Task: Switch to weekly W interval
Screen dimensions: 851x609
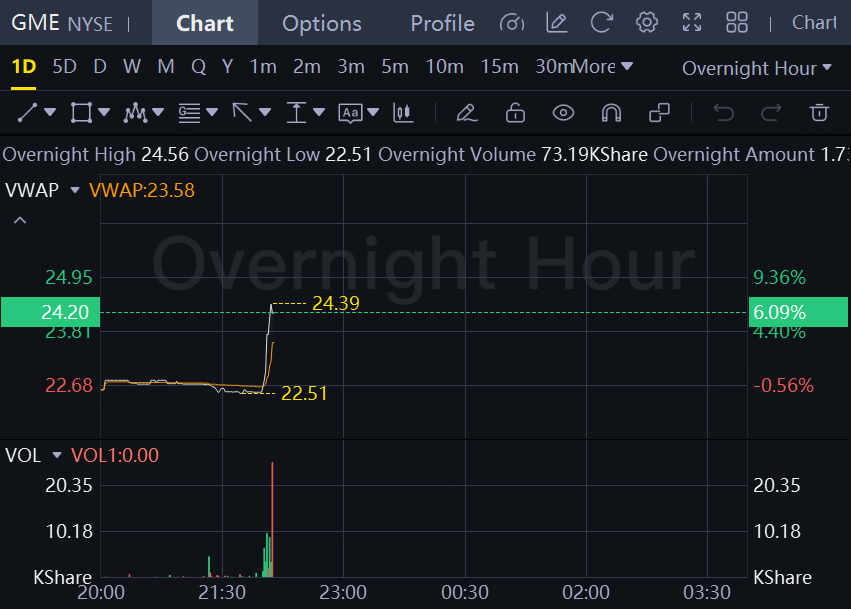Action: click(x=132, y=67)
